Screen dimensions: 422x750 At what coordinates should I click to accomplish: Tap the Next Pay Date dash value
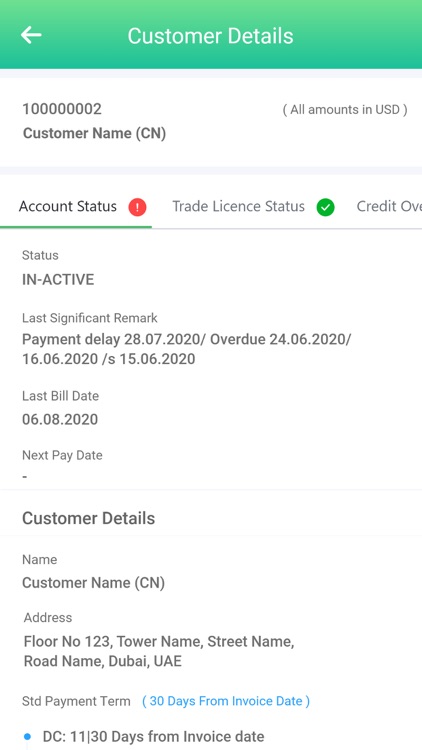[x=25, y=477]
